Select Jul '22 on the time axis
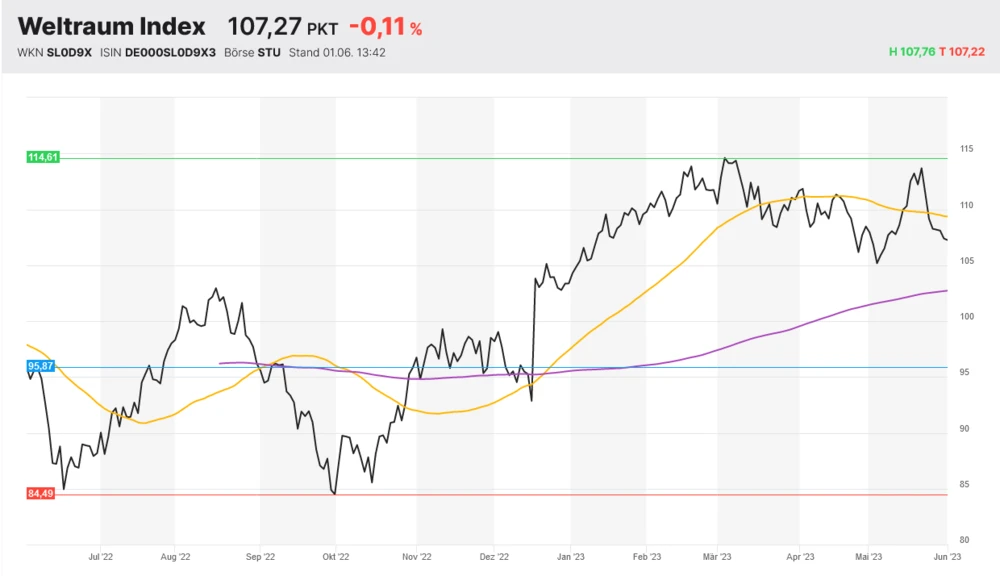 [x=100, y=557]
